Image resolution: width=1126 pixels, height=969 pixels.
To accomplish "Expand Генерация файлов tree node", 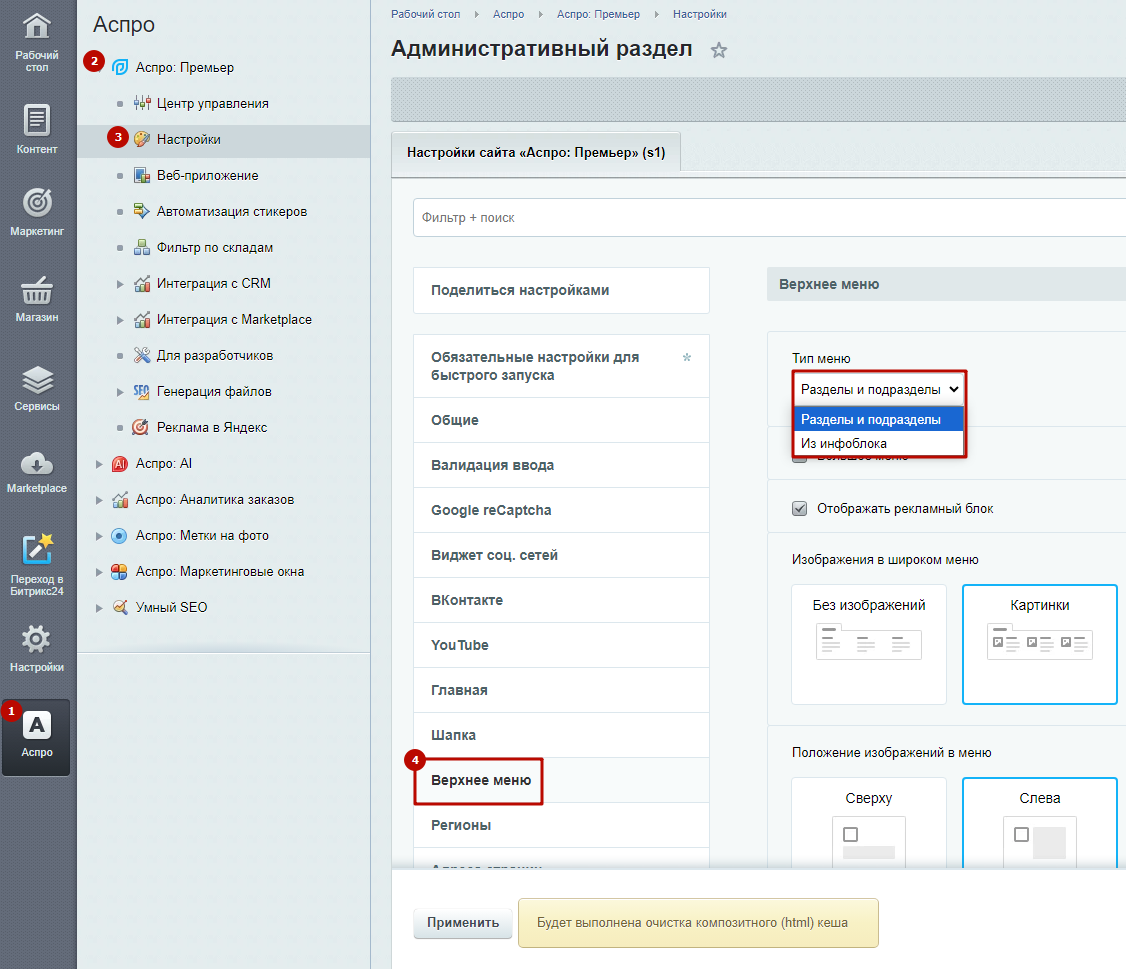I will pos(120,391).
